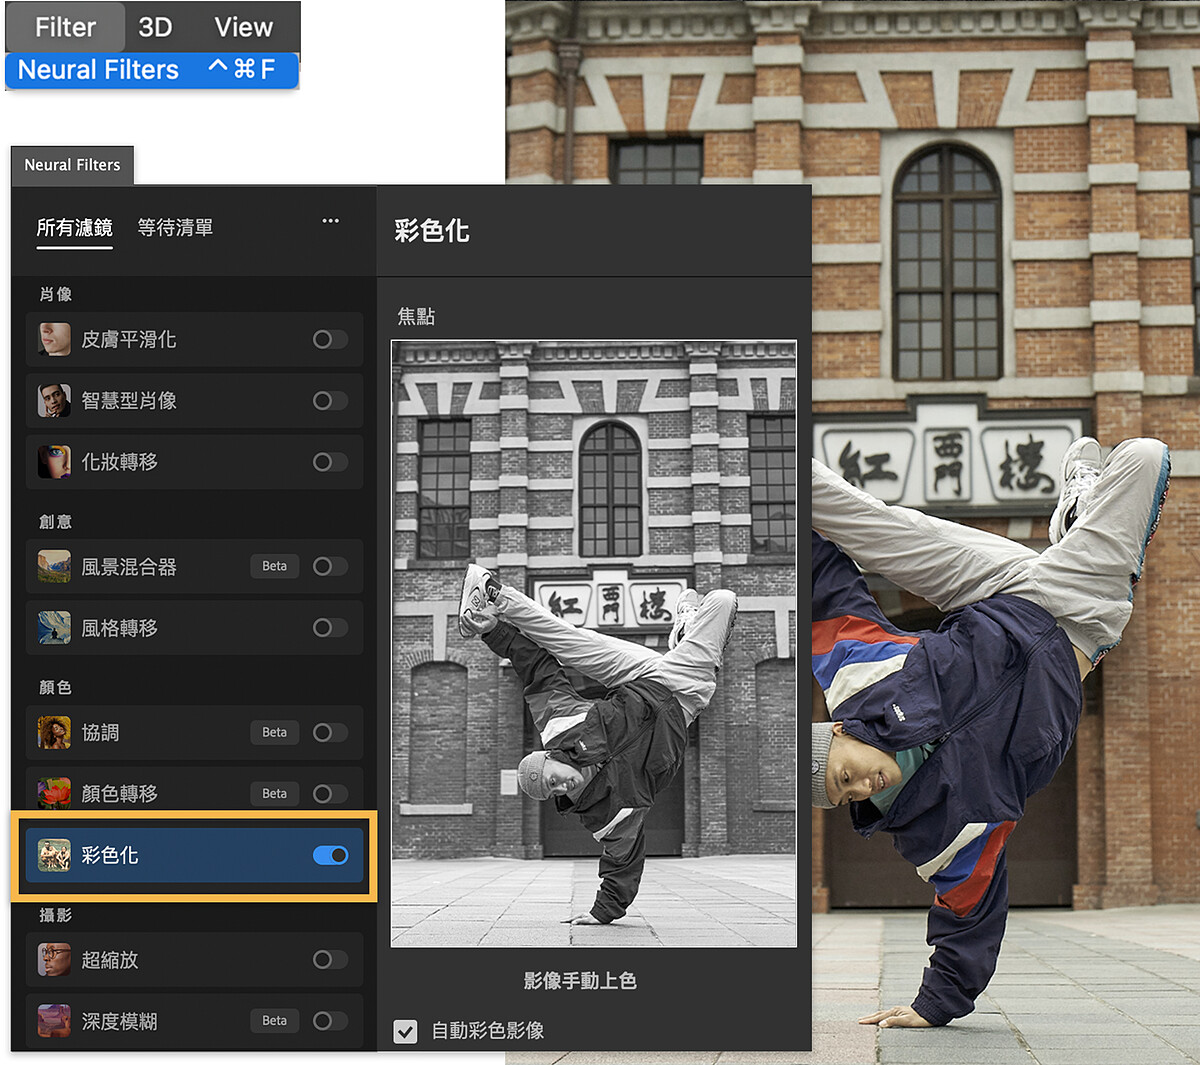The image size is (1200, 1065).
Task: Uncheck the 自動彩色影像 checkbox
Action: pyautogui.click(x=405, y=1030)
